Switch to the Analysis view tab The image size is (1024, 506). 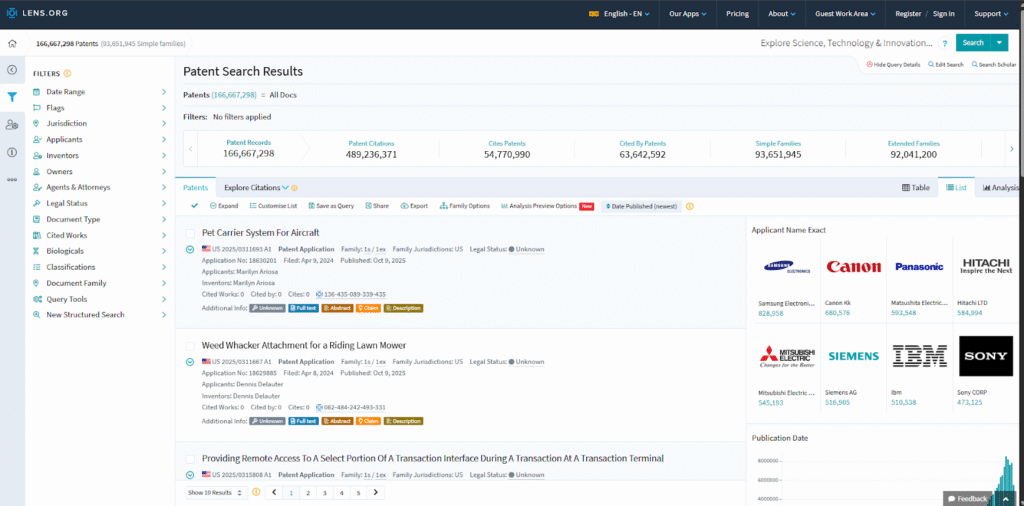coord(1000,187)
